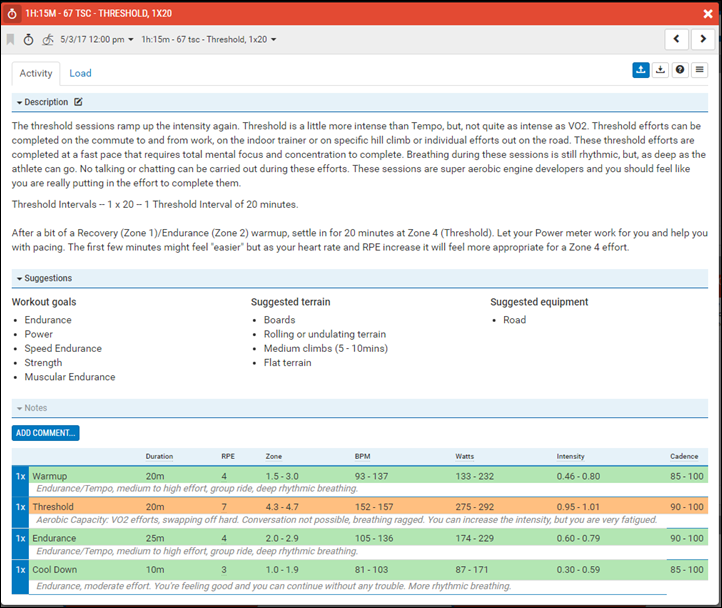Switch to the Load tab

80,73
